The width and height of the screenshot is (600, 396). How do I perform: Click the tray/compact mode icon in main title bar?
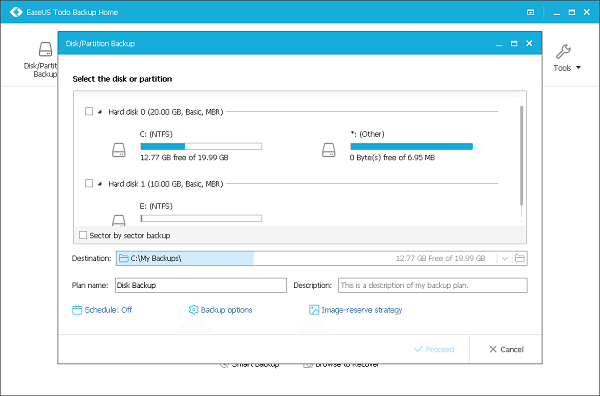point(530,12)
